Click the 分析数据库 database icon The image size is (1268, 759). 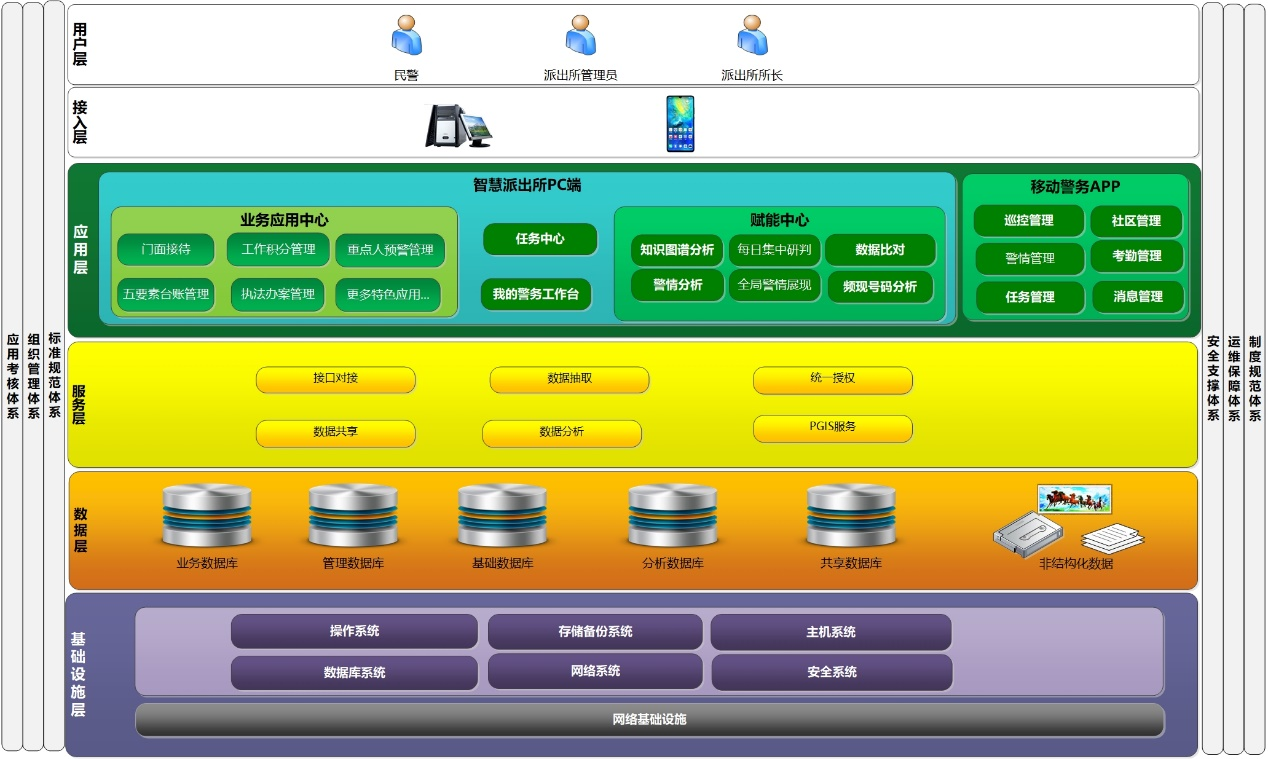[x=672, y=516]
